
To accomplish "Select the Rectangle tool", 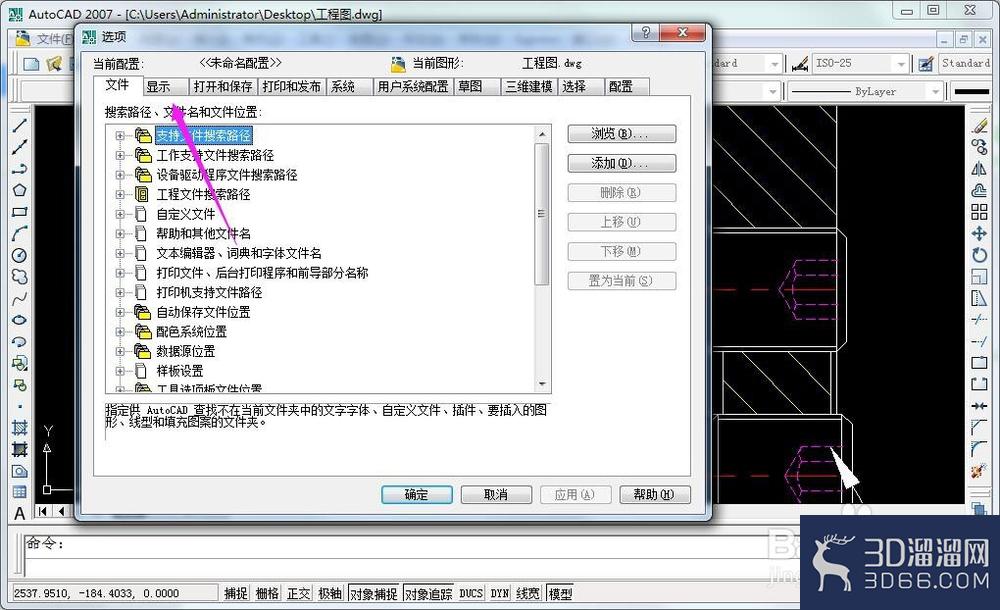I will click(19, 212).
